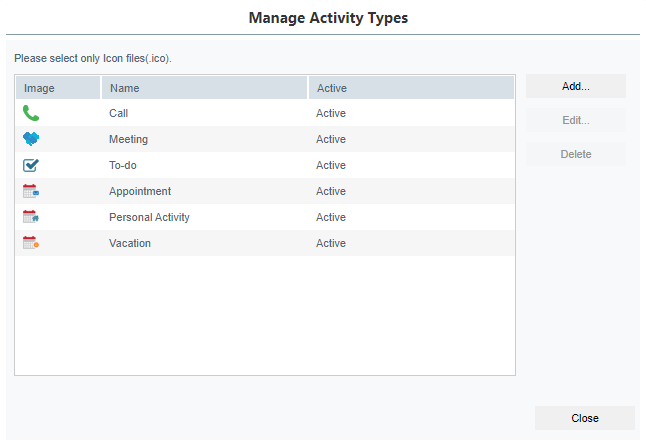Click the Active status of Call
Viewport: 646px width, 446px height.
331,113
